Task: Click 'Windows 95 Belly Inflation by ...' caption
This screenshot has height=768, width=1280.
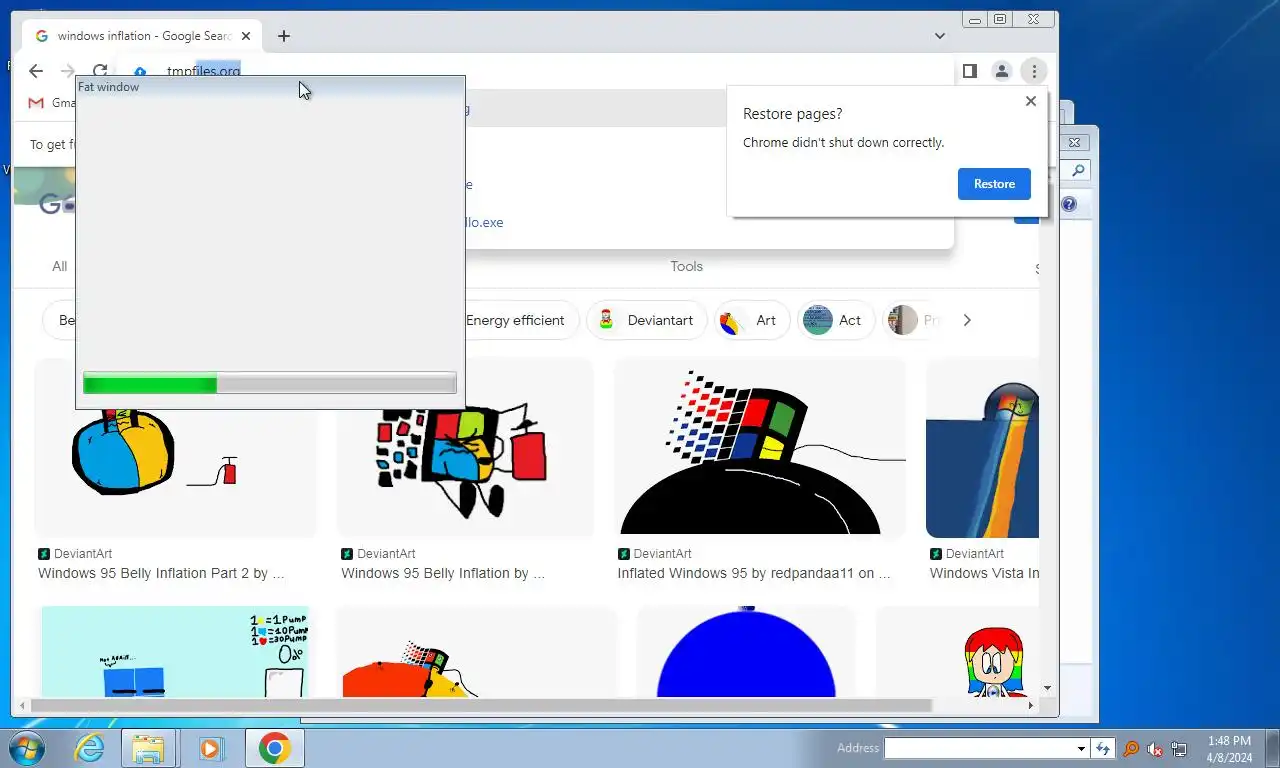Action: click(443, 574)
